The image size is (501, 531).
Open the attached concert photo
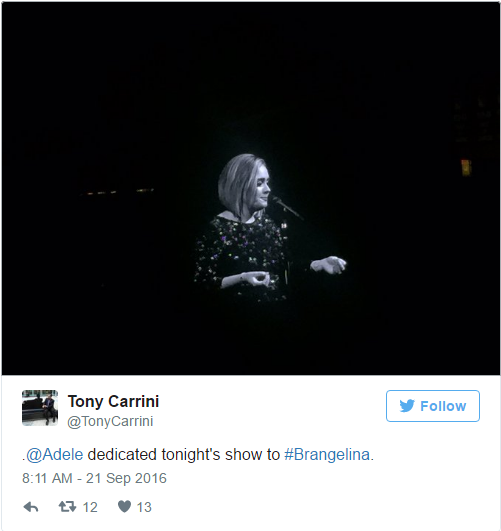[251, 188]
